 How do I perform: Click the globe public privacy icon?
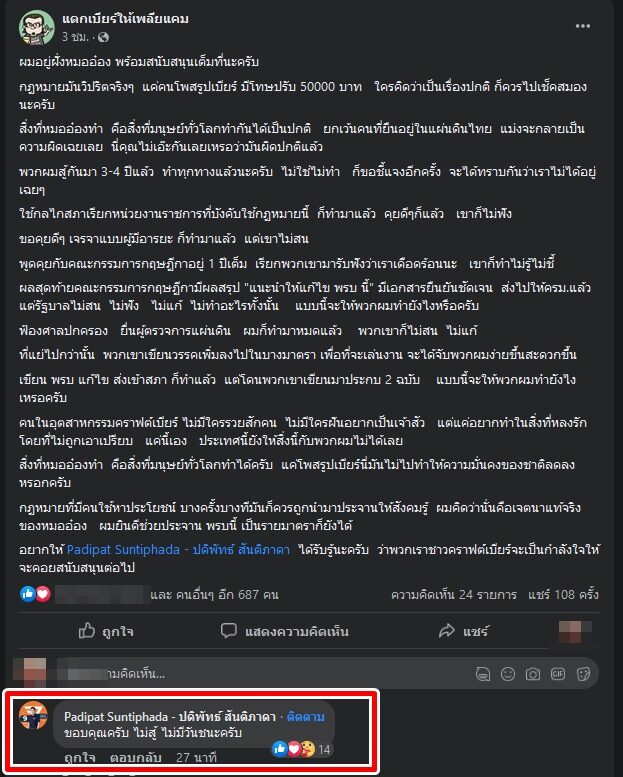(103, 37)
